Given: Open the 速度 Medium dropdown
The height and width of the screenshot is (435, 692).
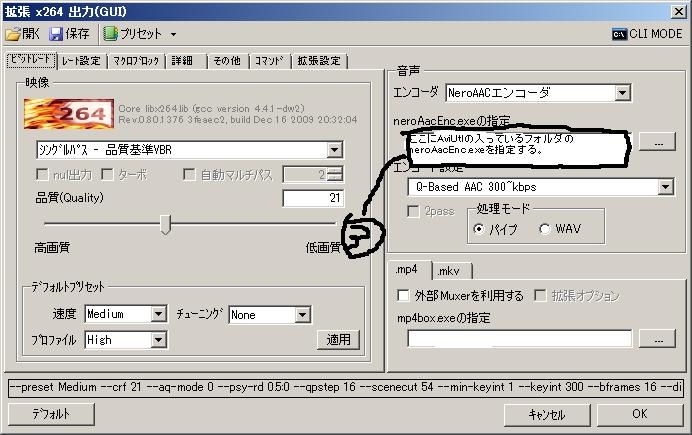Looking at the screenshot, I should 126,314.
